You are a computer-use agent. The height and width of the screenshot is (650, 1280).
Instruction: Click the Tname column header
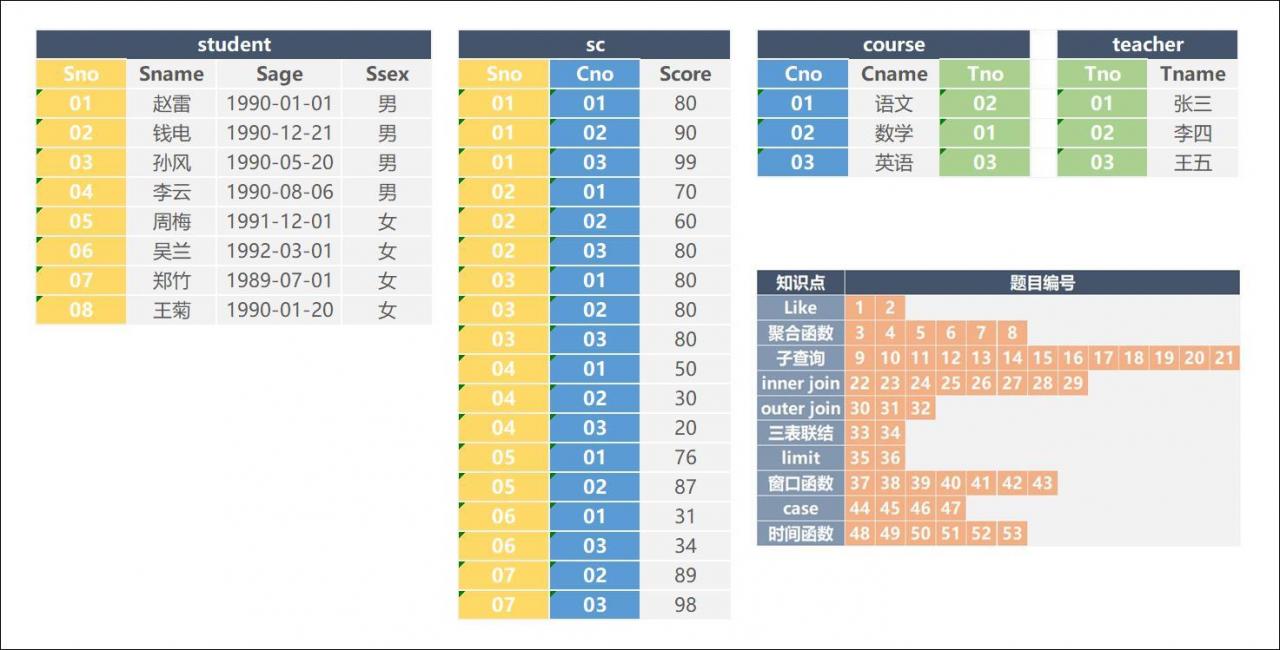pyautogui.click(x=1192, y=74)
